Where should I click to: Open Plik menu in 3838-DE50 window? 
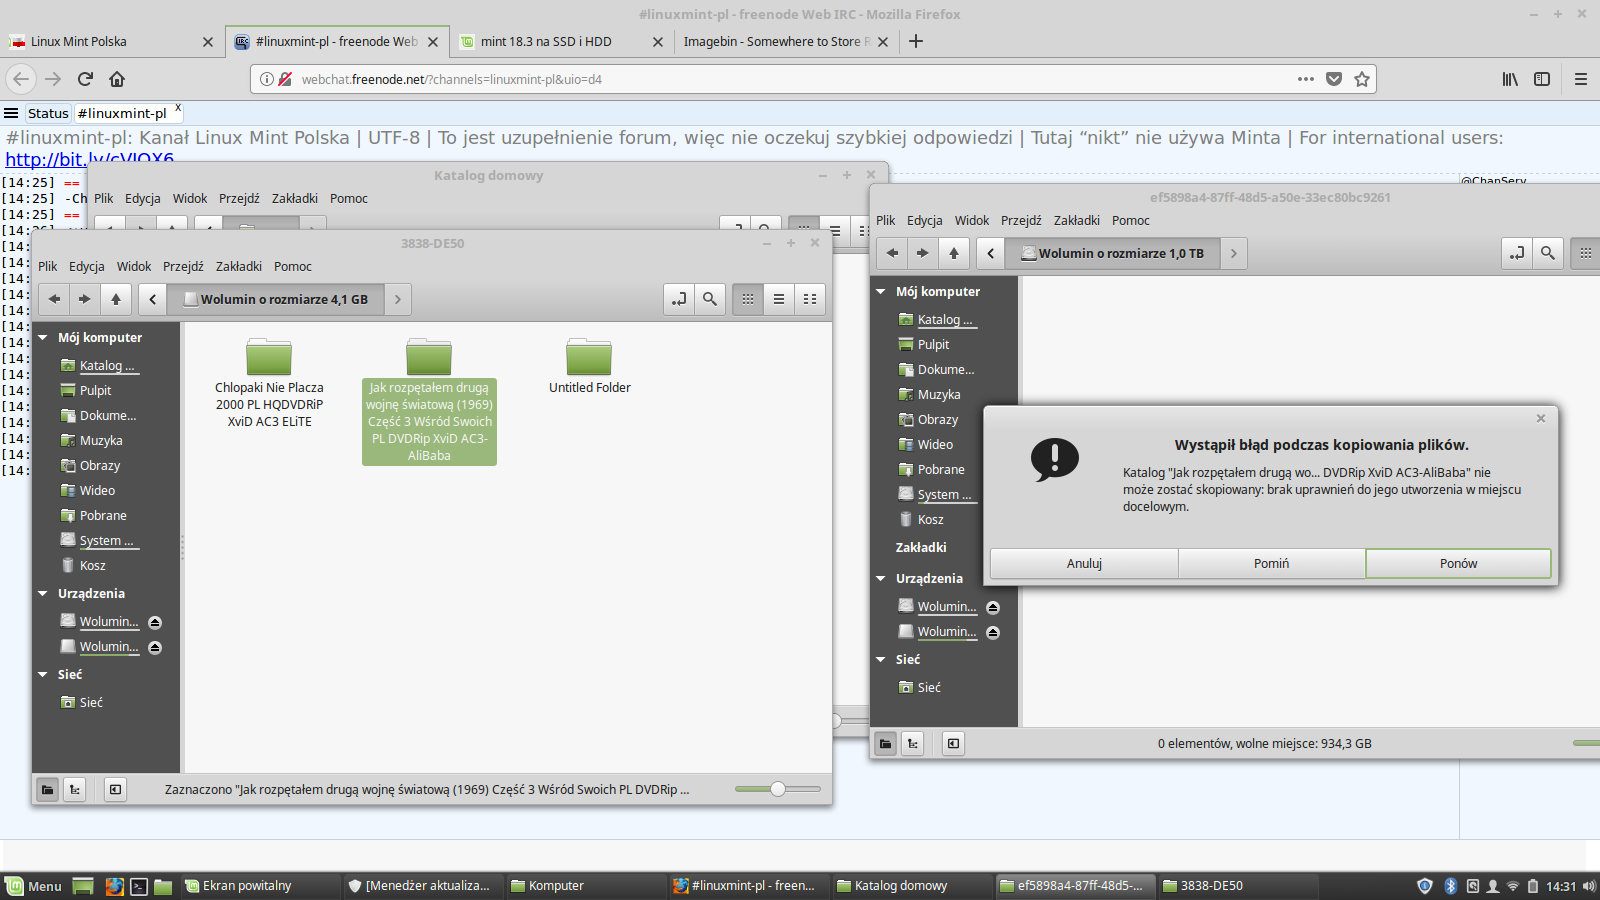pos(48,267)
